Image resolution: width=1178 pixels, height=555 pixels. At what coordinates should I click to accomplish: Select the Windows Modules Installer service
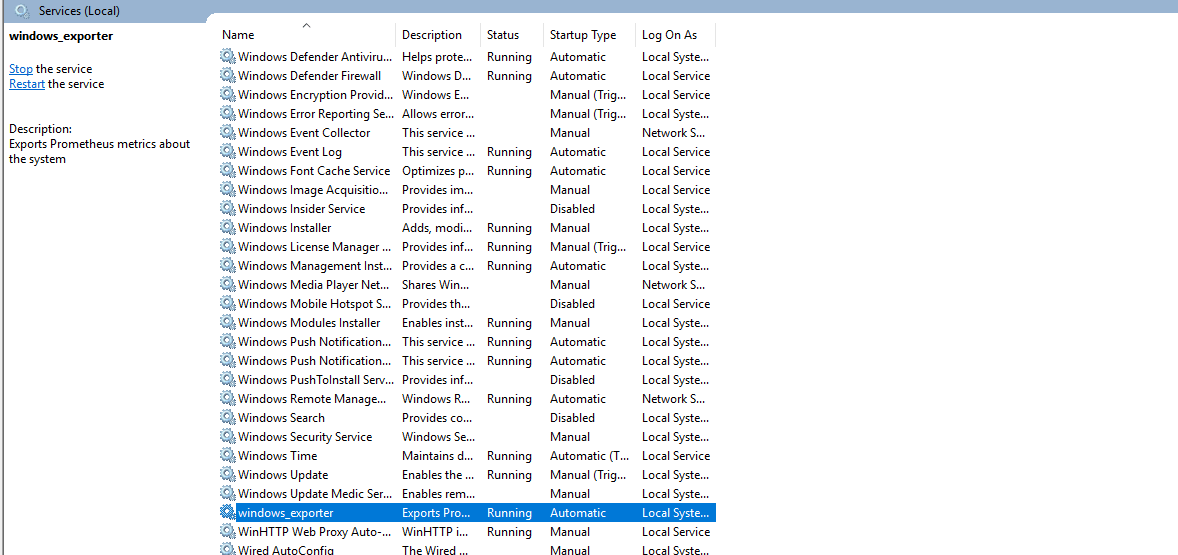point(309,323)
